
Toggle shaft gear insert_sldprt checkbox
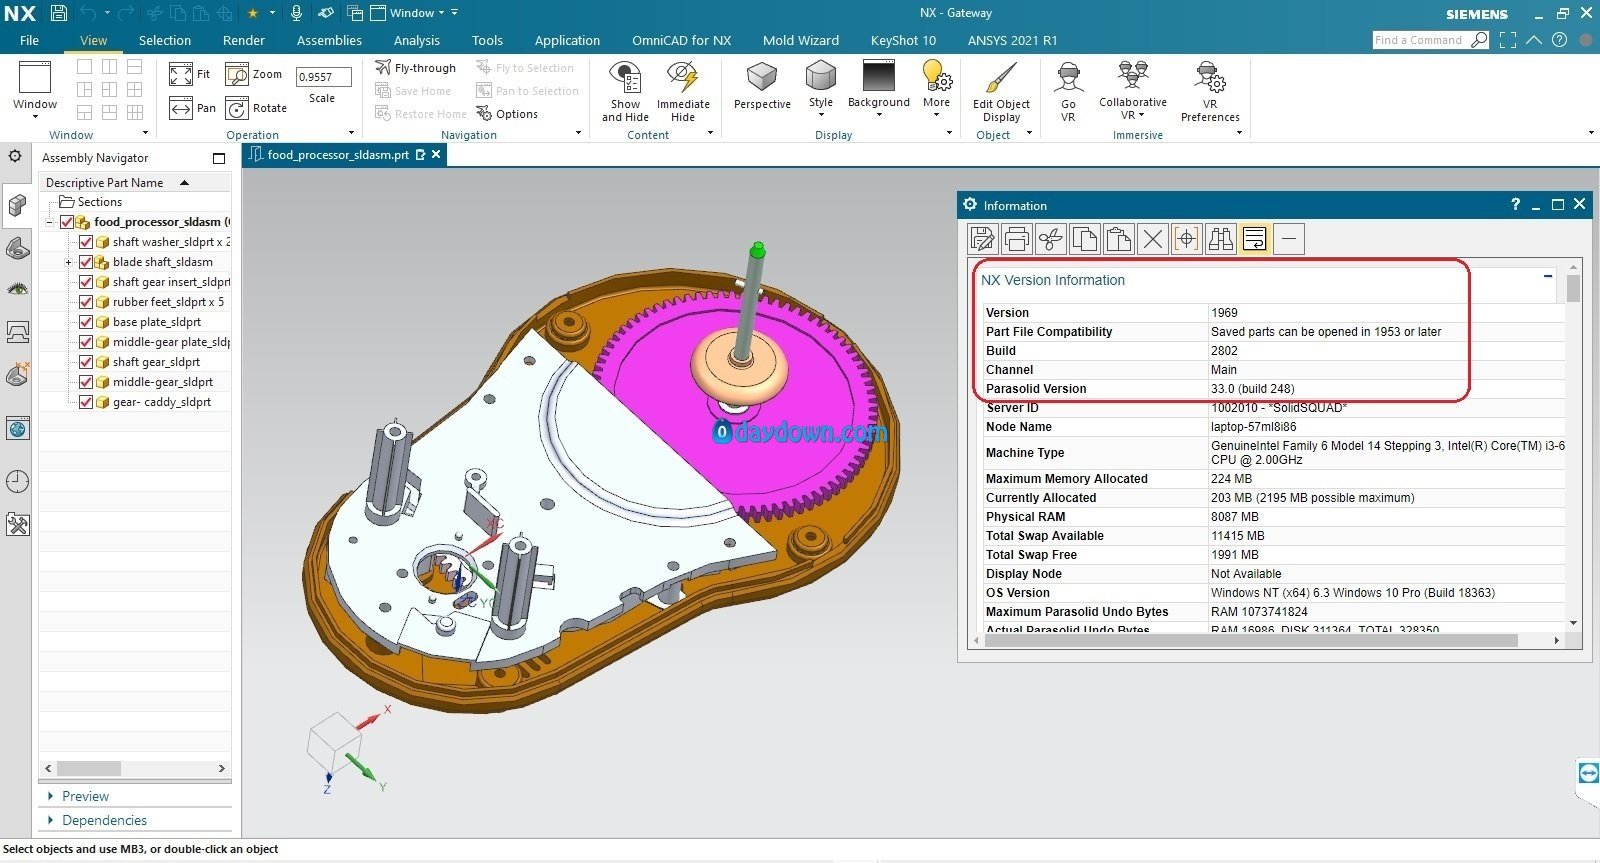click(86, 282)
